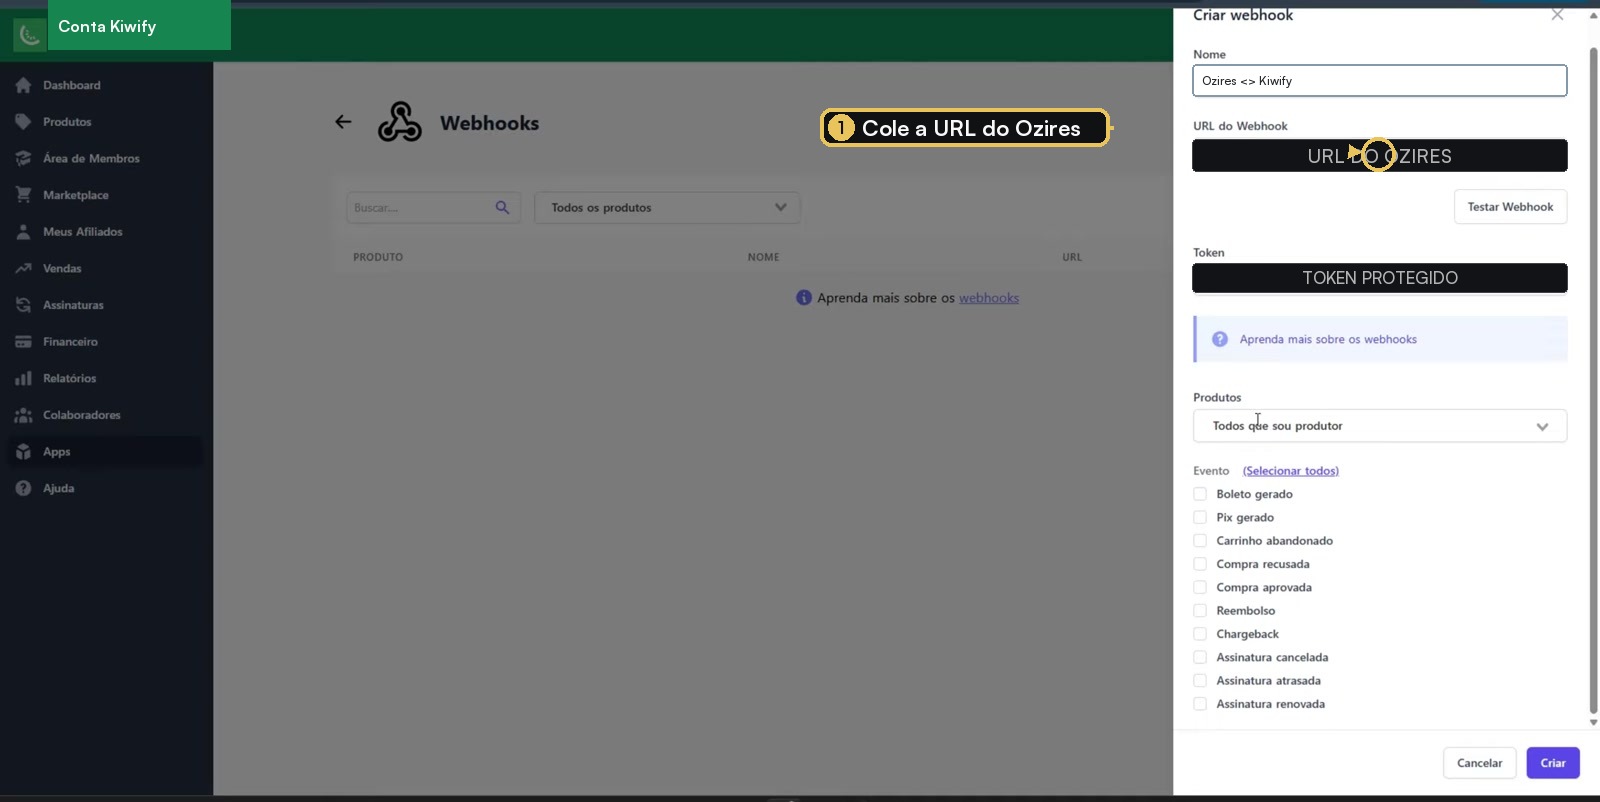
Task: Click the Vendas trend icon
Action: point(23,268)
